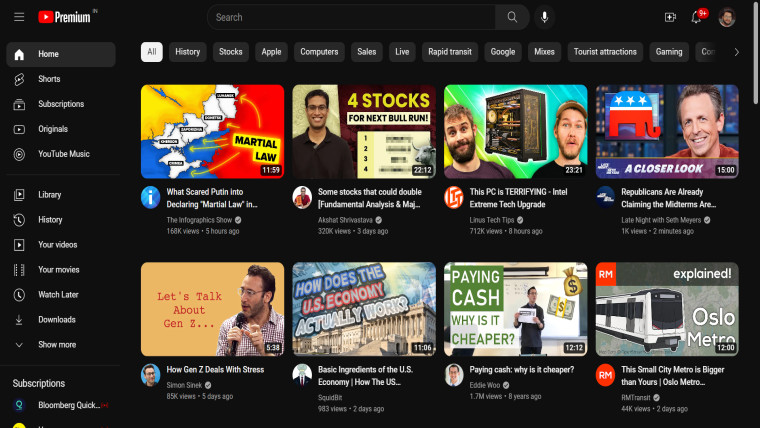760x428 pixels.
Task: Open Late Night with Seth Meyers avatar
Action: pyautogui.click(x=605, y=197)
